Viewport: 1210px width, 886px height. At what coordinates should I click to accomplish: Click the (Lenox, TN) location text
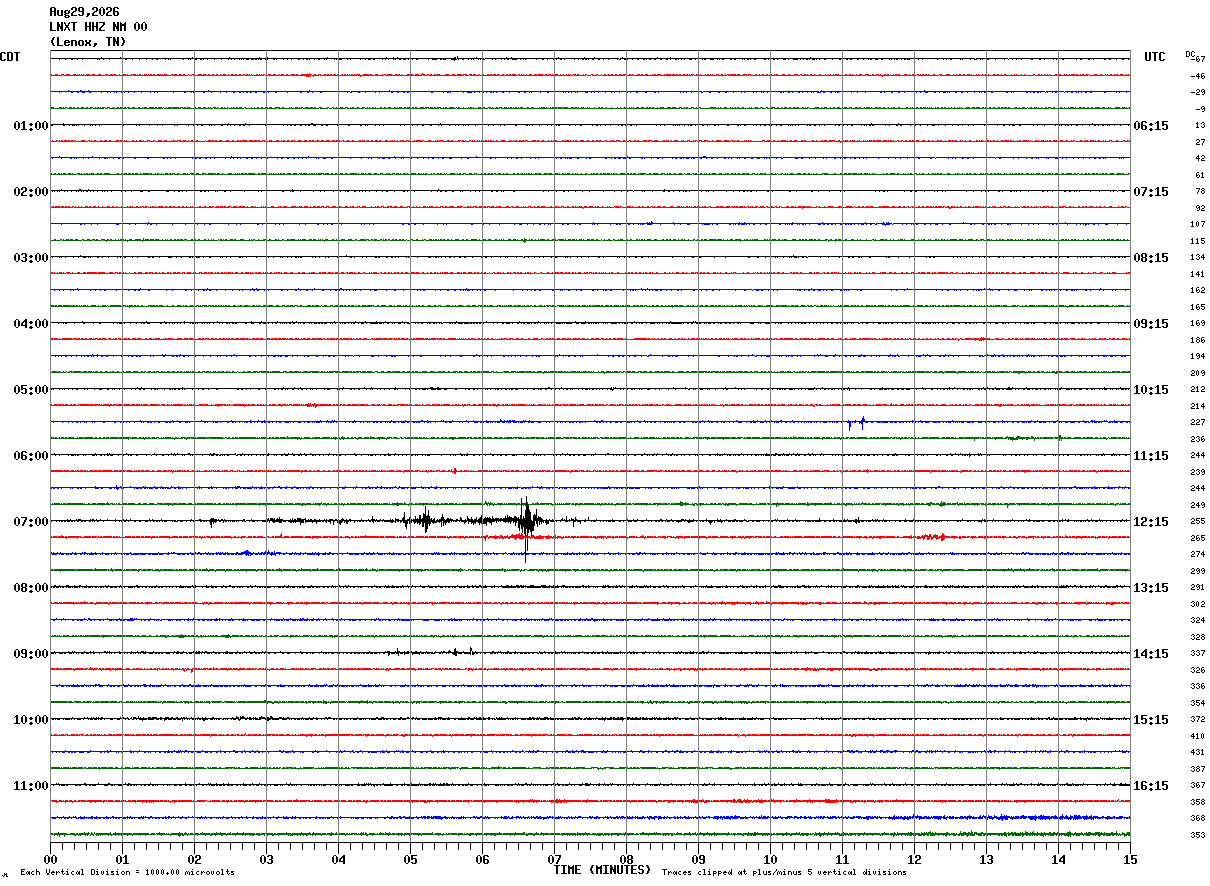88,42
